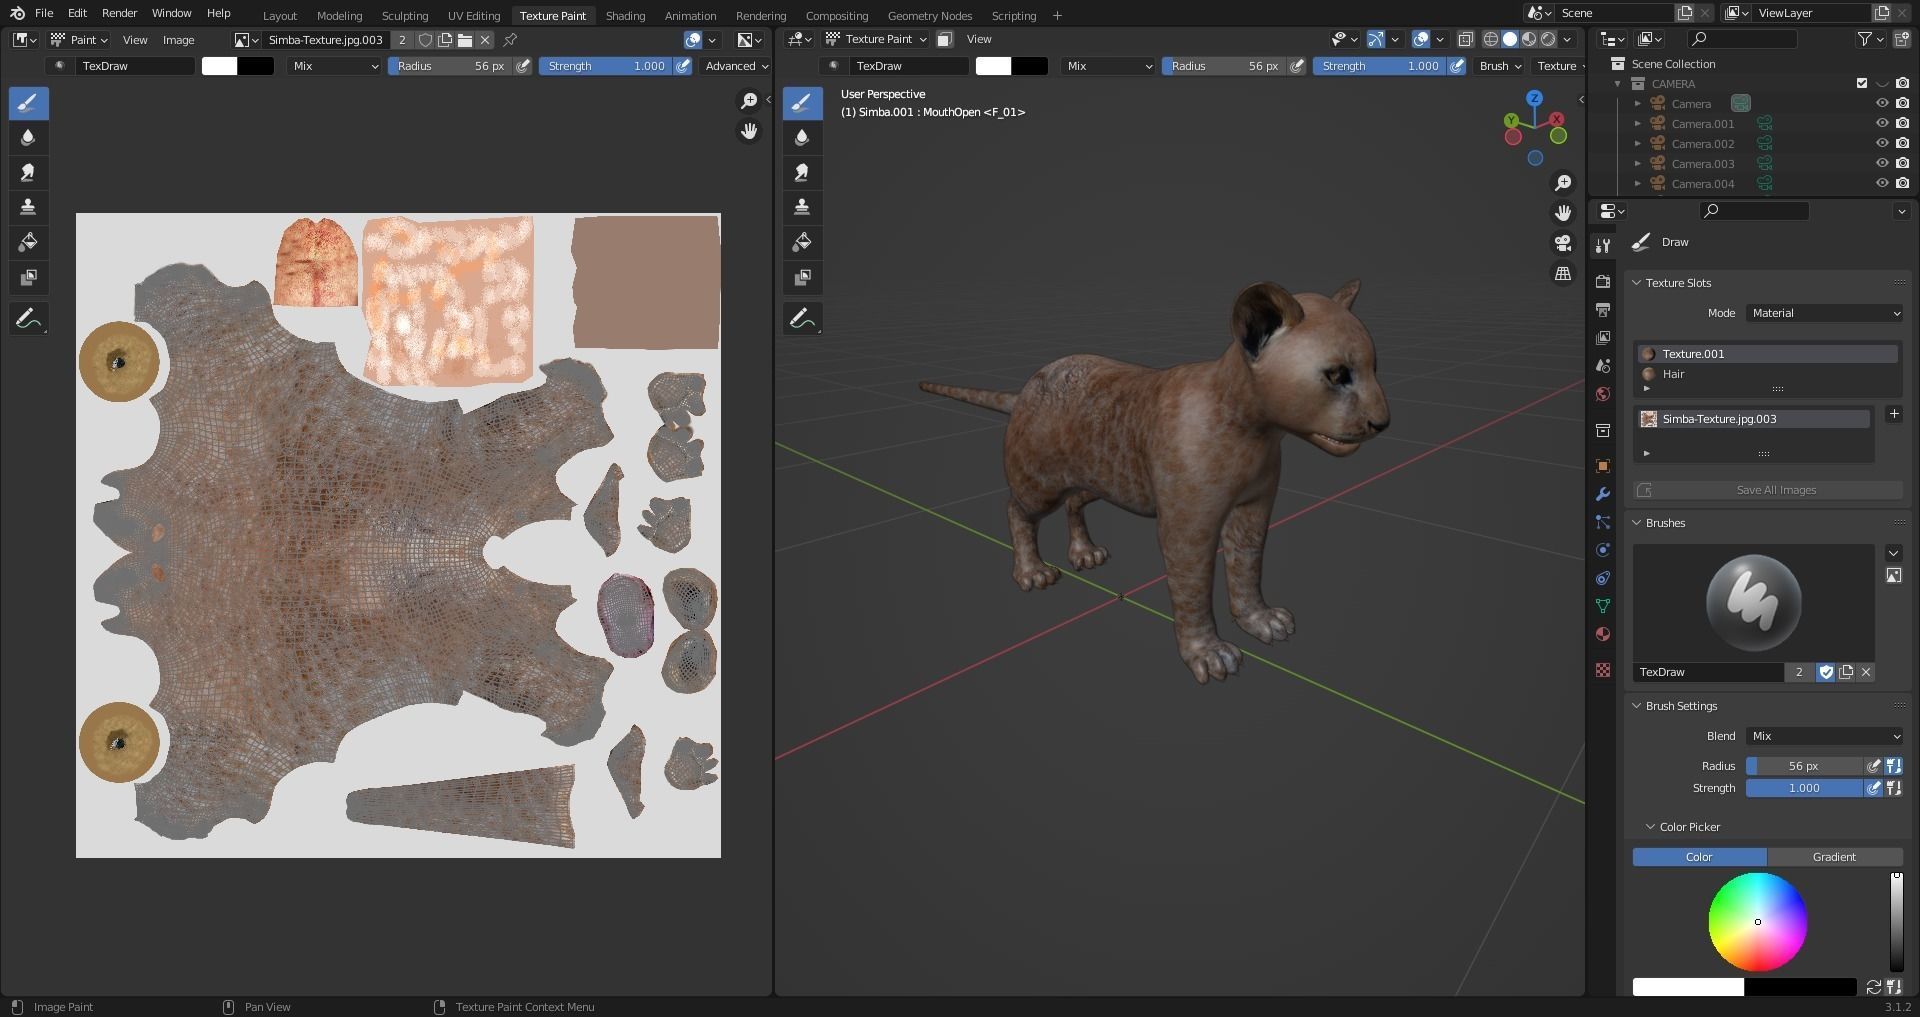This screenshot has width=1920, height=1017.
Task: Click the zoom magnifier in 3D viewport
Action: pyautogui.click(x=1563, y=183)
